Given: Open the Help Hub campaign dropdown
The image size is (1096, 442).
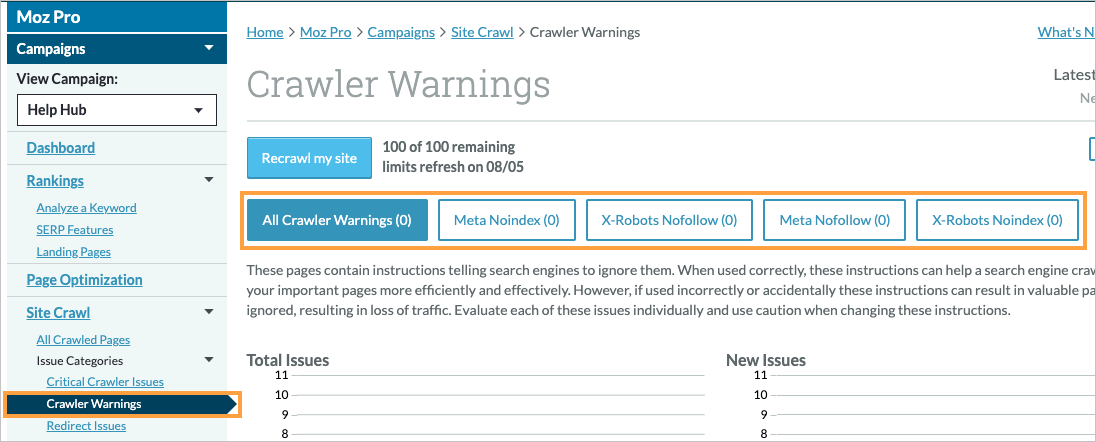Looking at the screenshot, I should pos(117,110).
